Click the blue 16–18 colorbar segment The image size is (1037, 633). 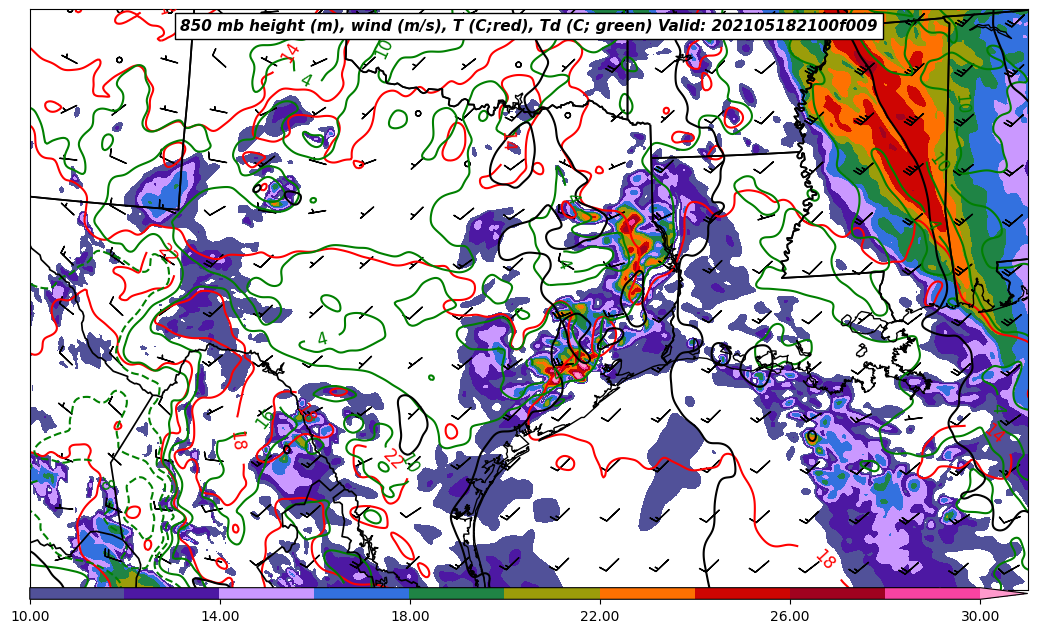362,593
